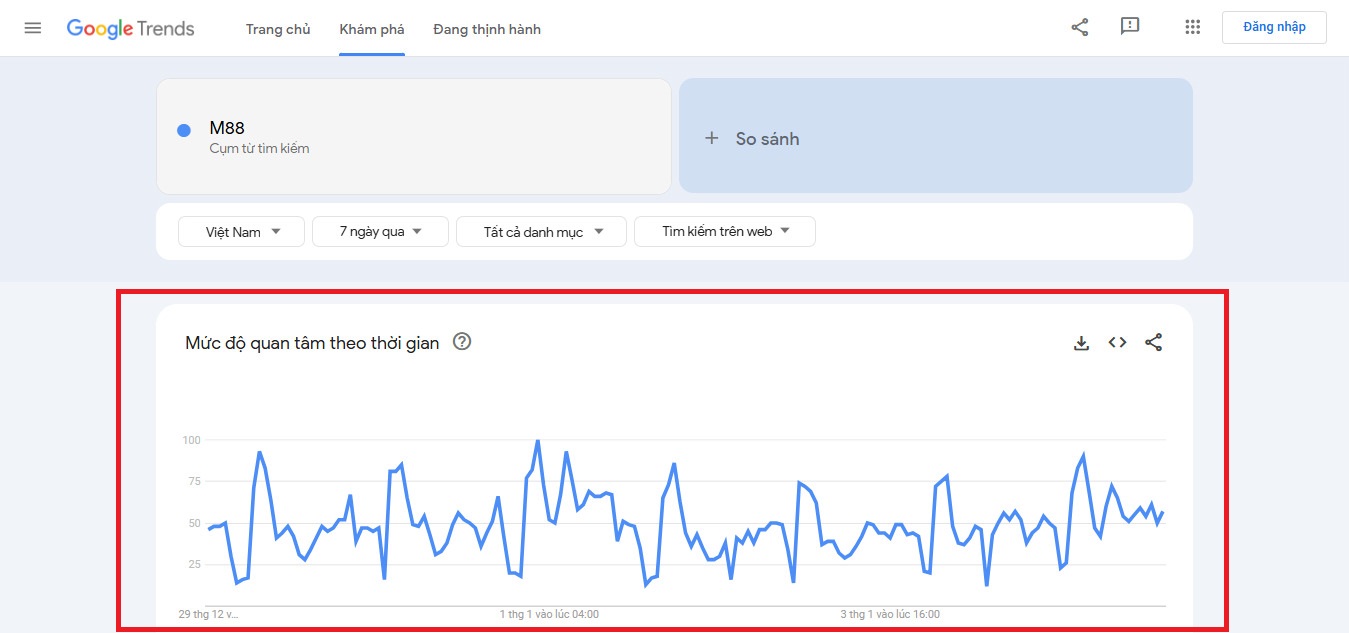Open the 7 ngày qua time dropdown
Screen dimensions: 1349x633
380,232
